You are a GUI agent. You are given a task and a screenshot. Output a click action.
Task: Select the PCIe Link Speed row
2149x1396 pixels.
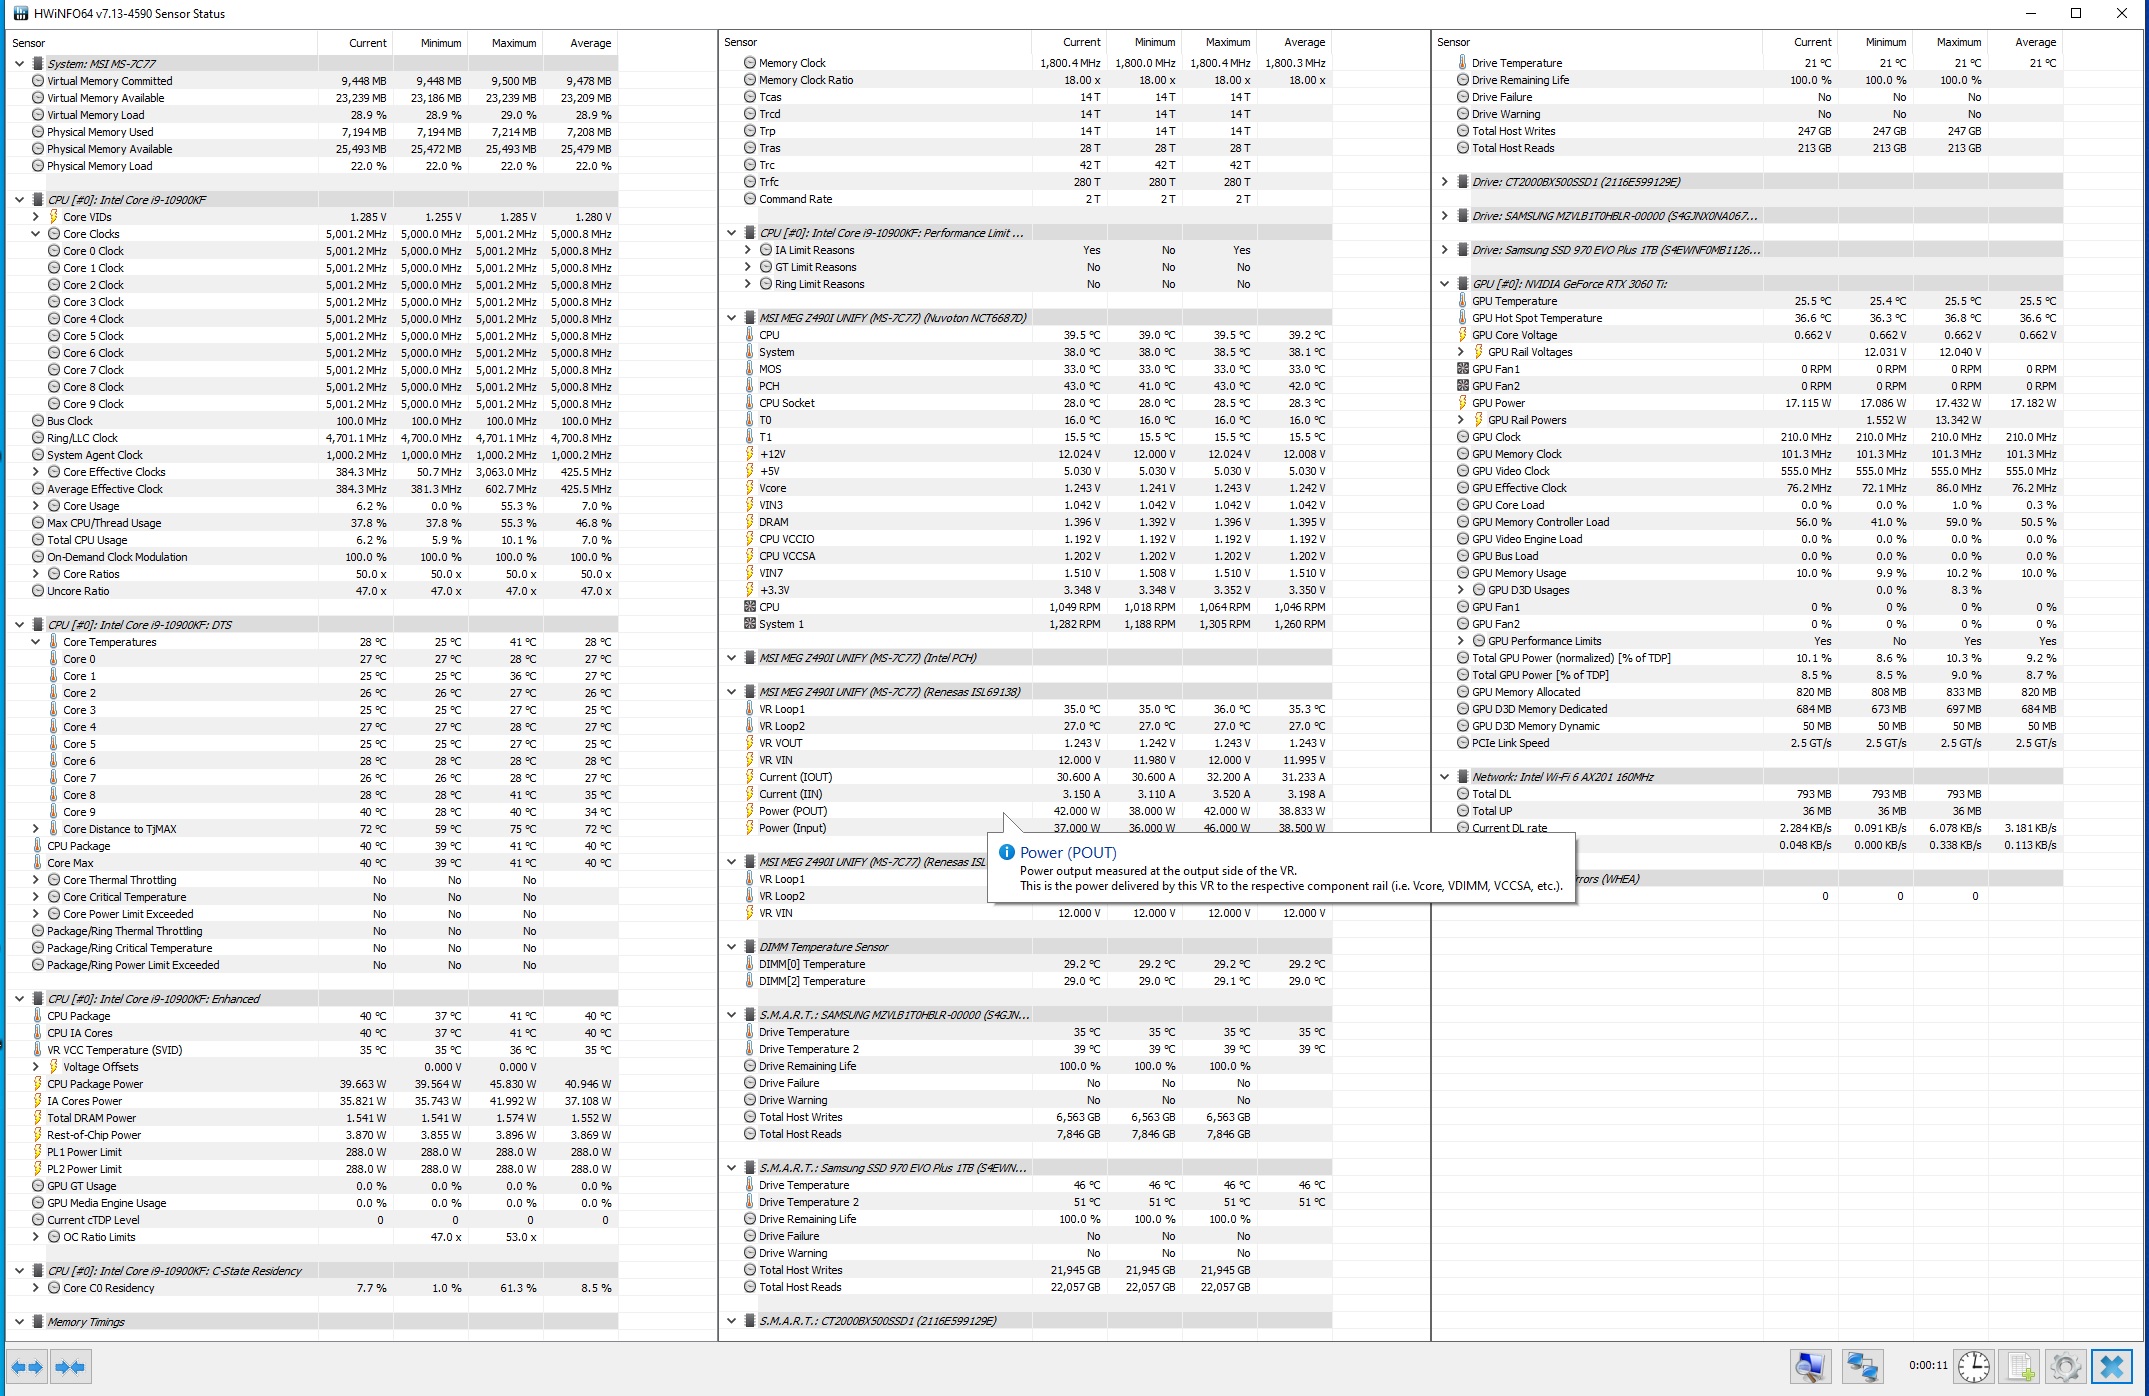point(1749,743)
